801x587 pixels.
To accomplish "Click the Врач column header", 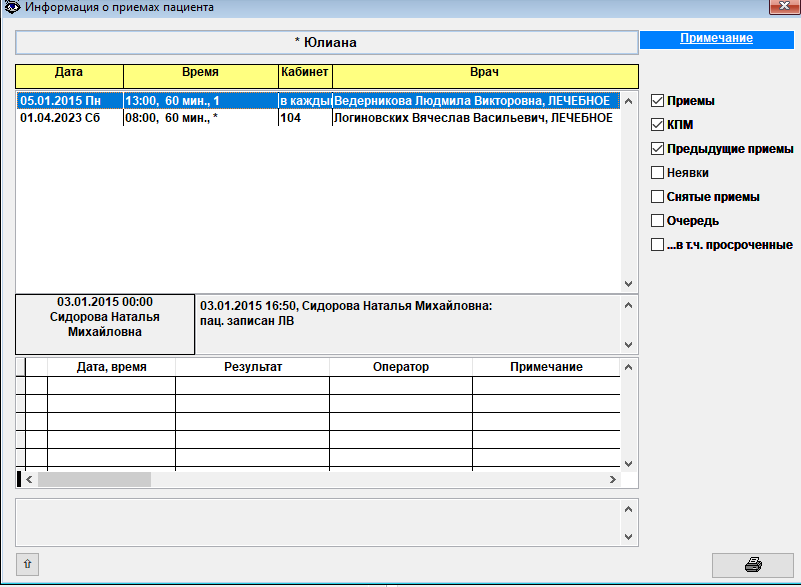I will (x=484, y=75).
